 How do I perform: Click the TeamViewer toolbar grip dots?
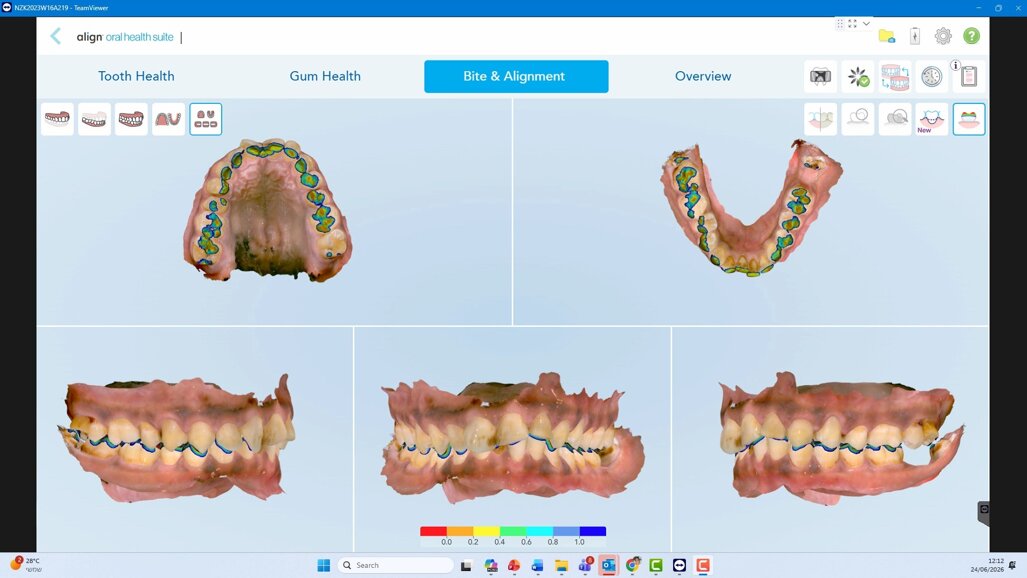(840, 24)
